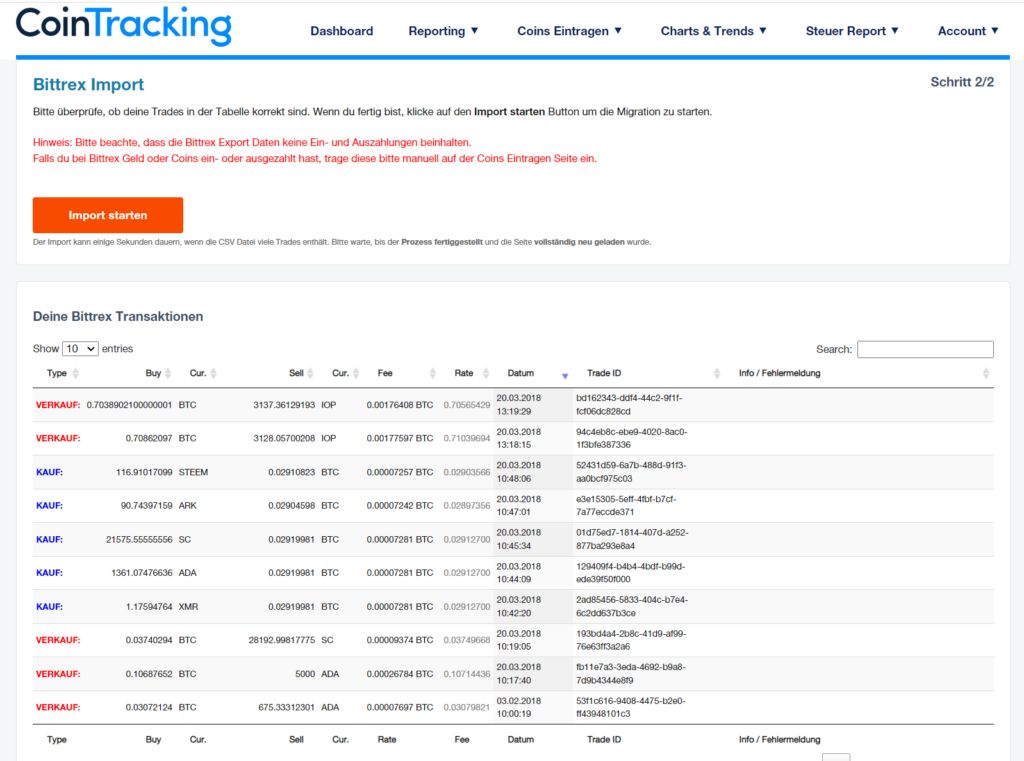Select Trade ID starting 2ad85456-5833
Image resolution: width=1024 pixels, height=761 pixels.
coord(632,606)
